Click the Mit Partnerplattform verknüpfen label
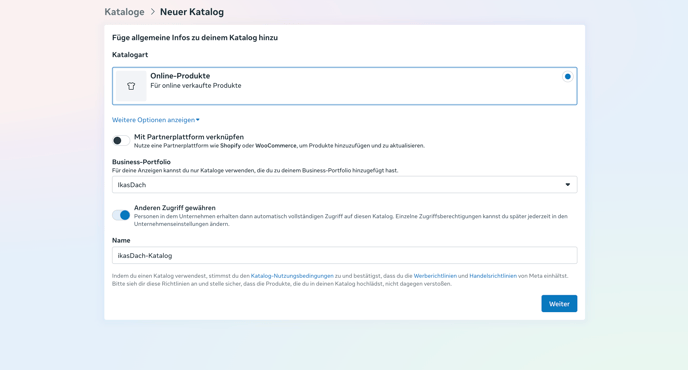The width and height of the screenshot is (688, 370). coord(189,137)
